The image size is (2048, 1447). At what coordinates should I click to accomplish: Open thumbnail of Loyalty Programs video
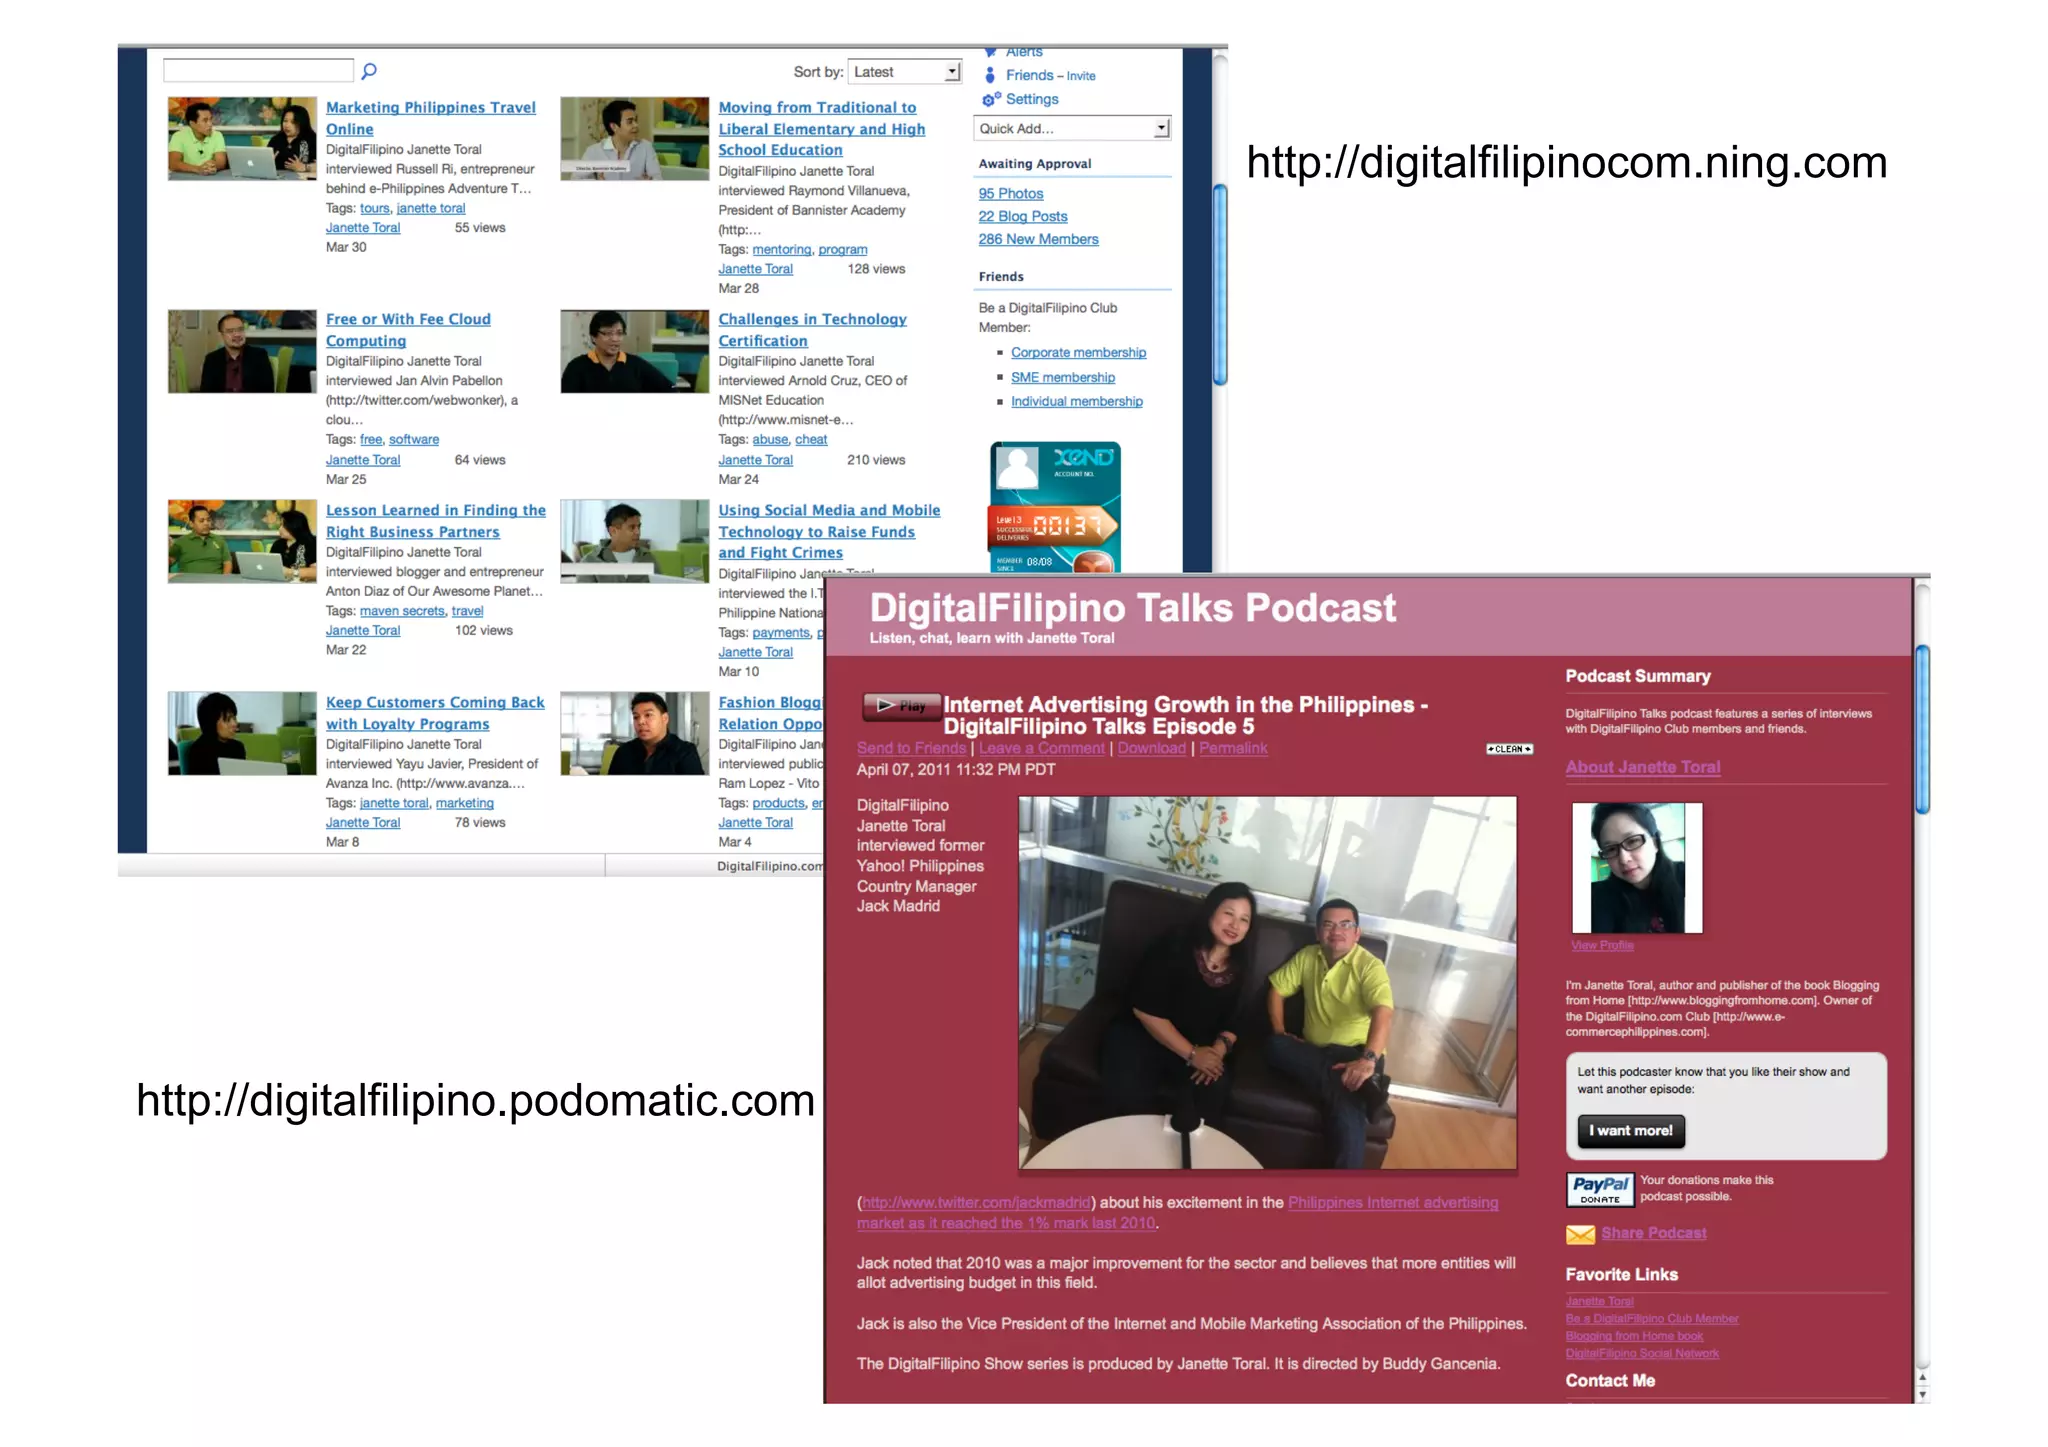point(242,734)
